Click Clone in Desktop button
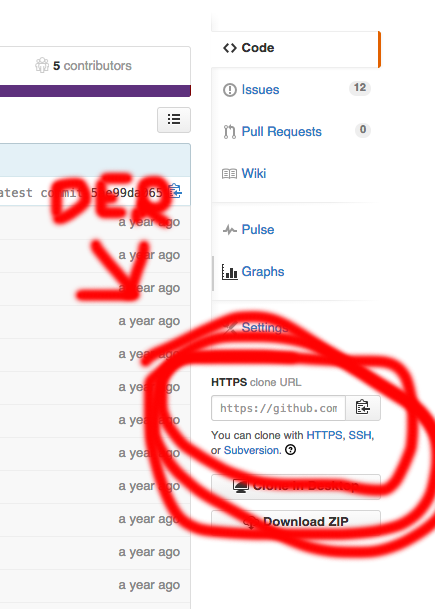Viewport: 435px width, 609px height. [296, 486]
